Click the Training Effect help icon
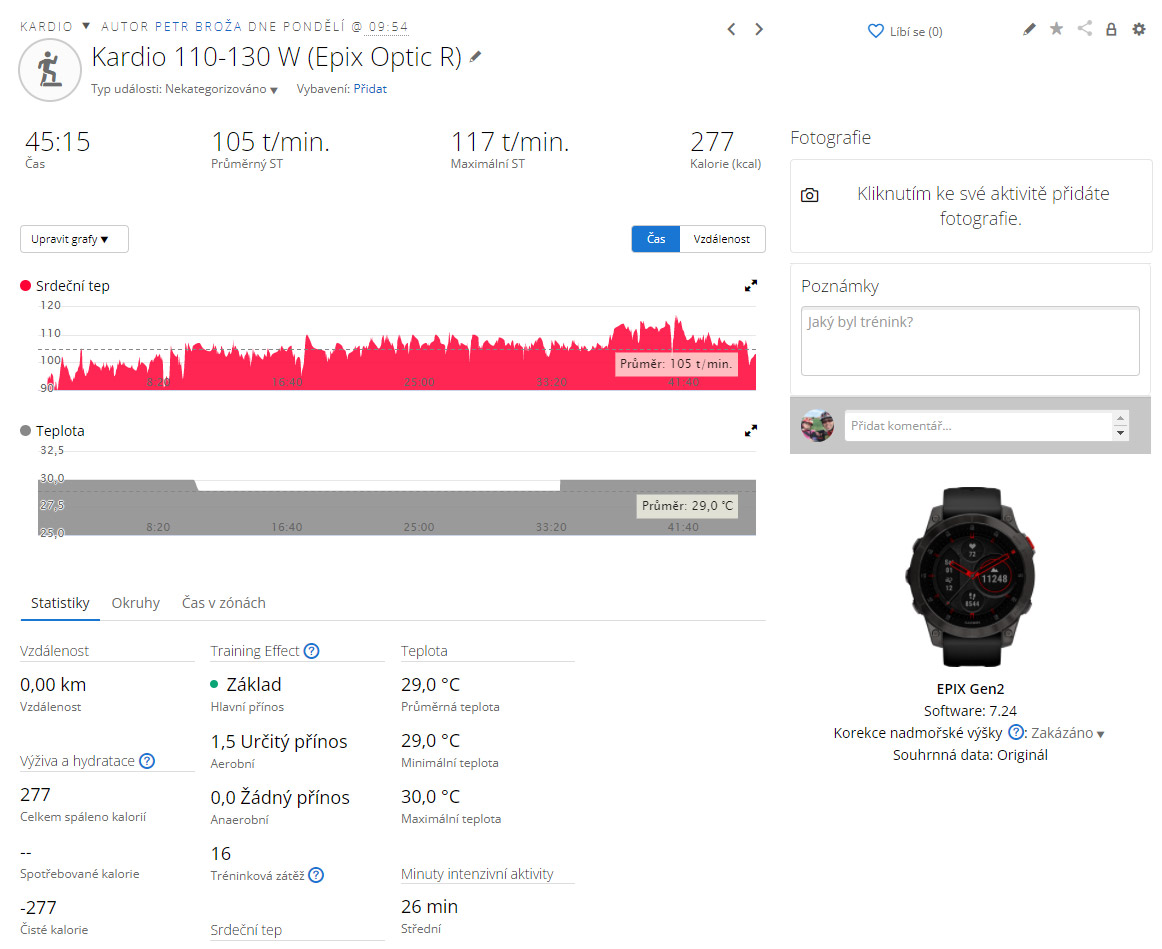 [x=311, y=651]
